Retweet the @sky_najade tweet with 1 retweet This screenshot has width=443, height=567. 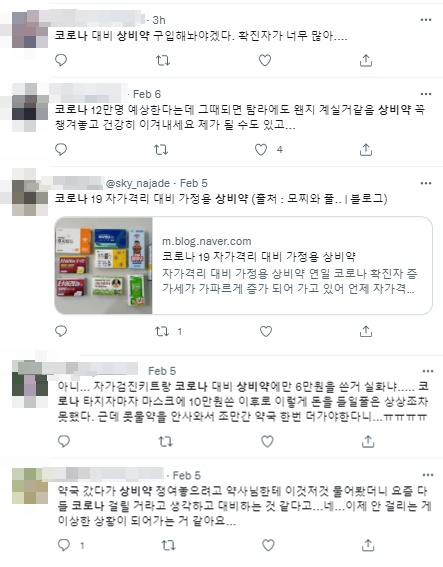click(x=162, y=331)
